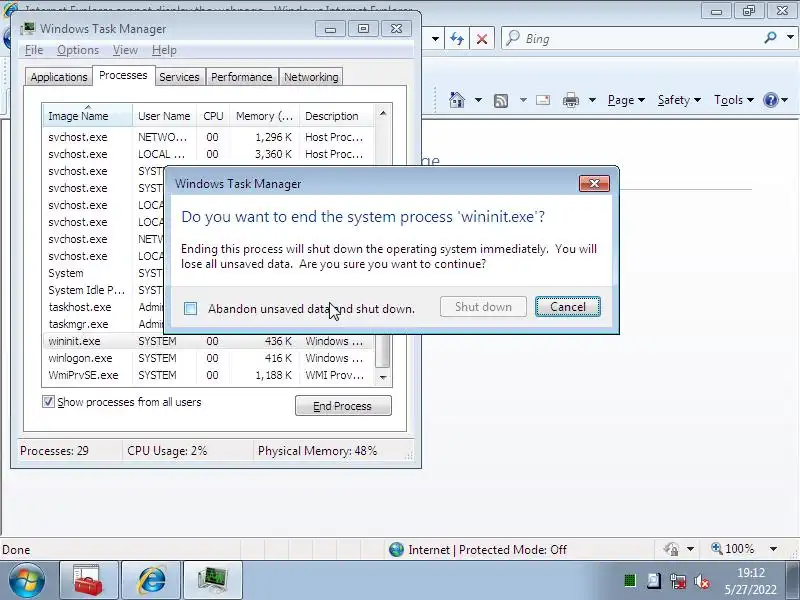This screenshot has width=800, height=600.
Task: Click the network tray icon with red X
Action: pos(678,581)
